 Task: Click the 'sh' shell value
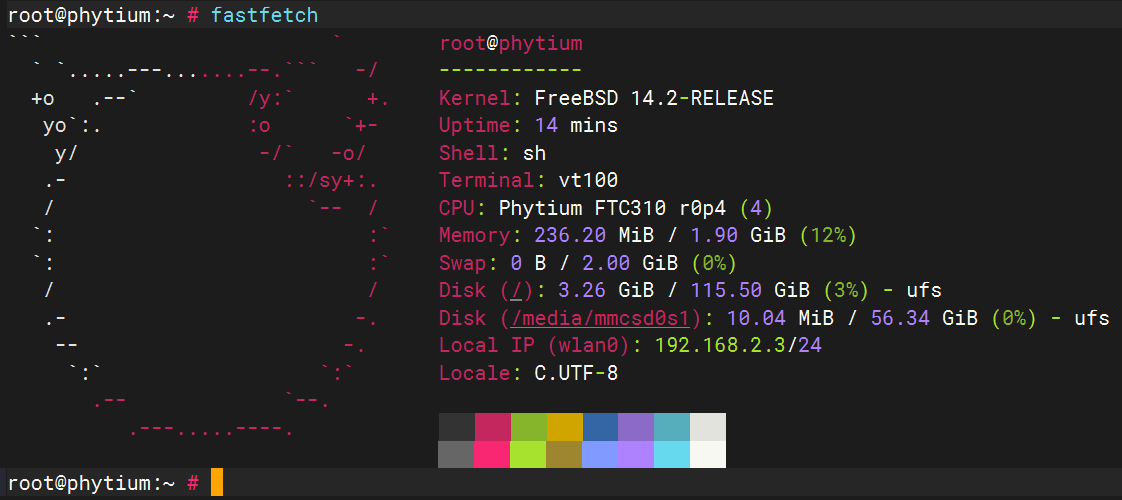(x=535, y=153)
